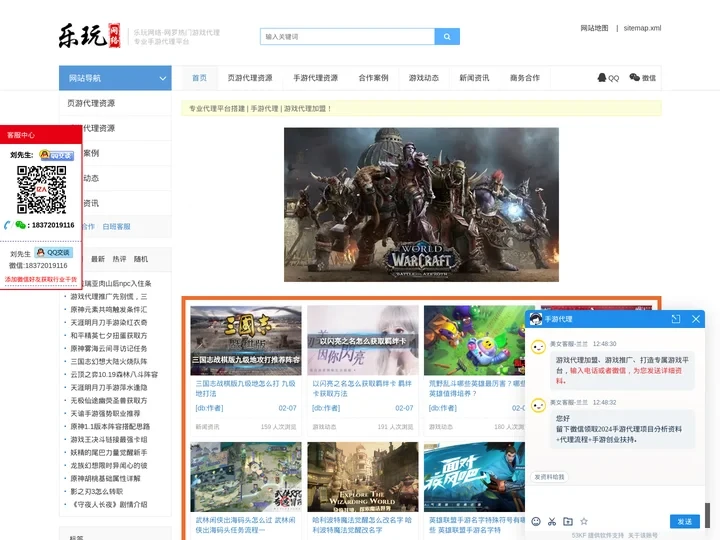The width and height of the screenshot is (720, 540).
Task: Expand the 网站导航 dropdown chevron
Action: tap(163, 78)
